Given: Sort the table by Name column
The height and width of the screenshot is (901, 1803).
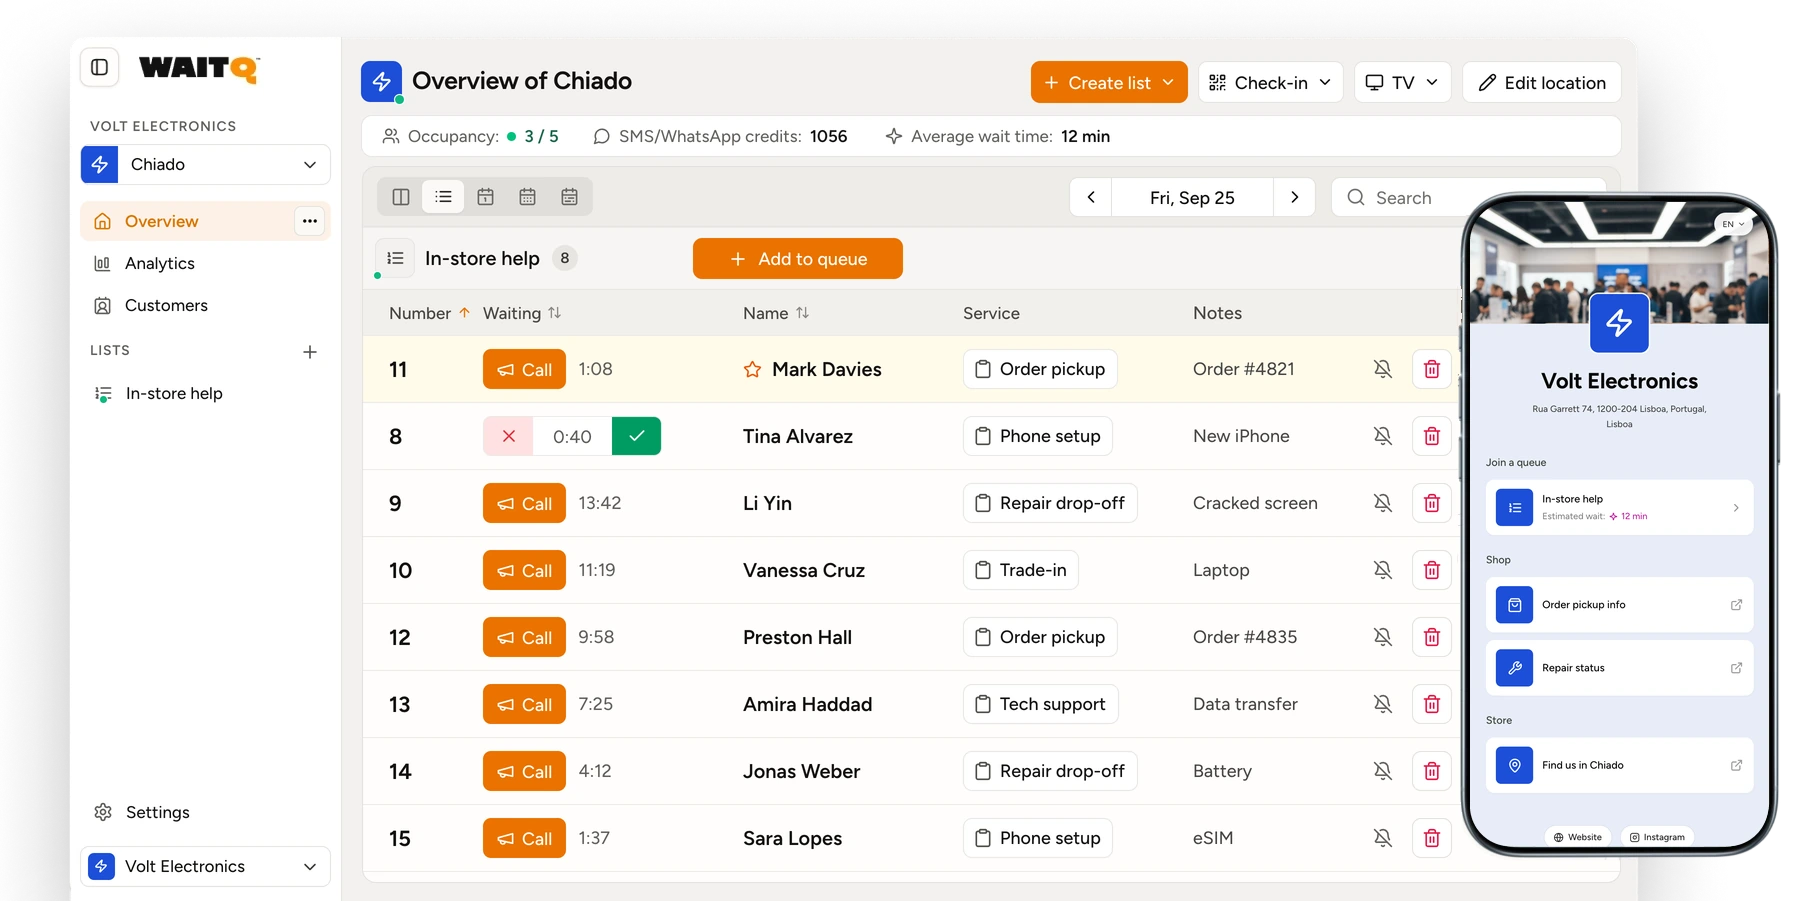Looking at the screenshot, I should (x=776, y=313).
